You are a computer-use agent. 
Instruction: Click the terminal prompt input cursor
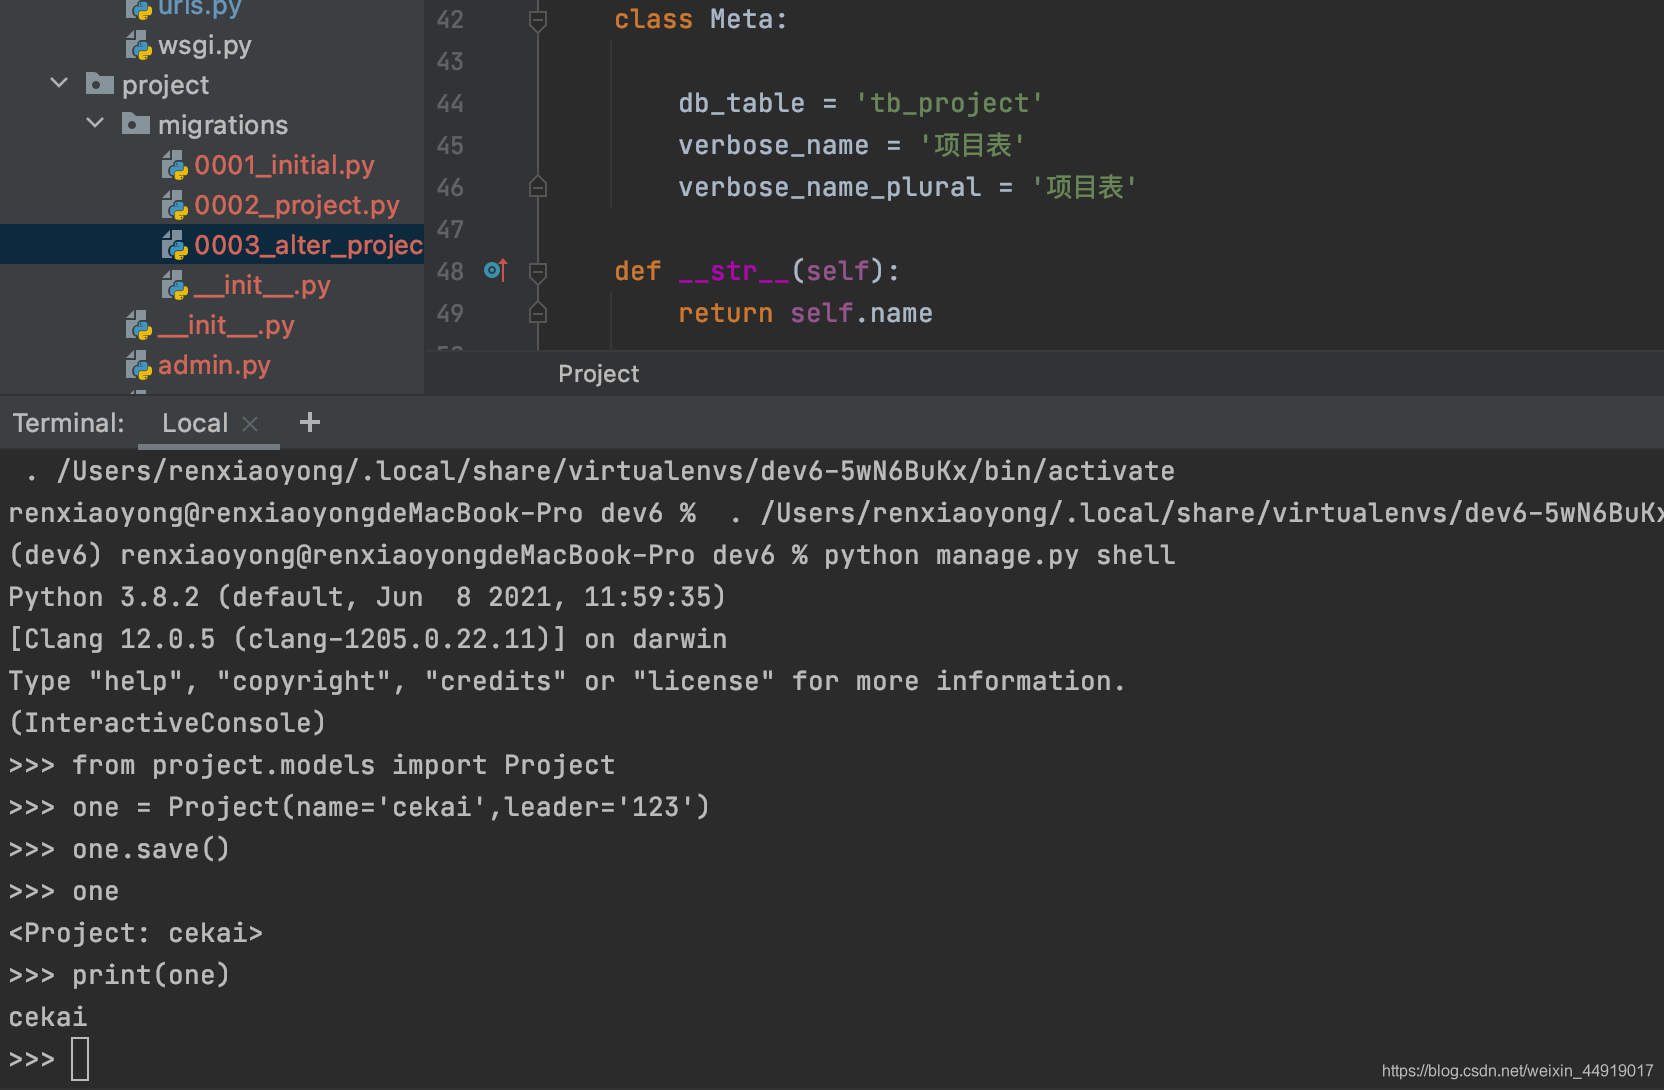coord(80,1059)
